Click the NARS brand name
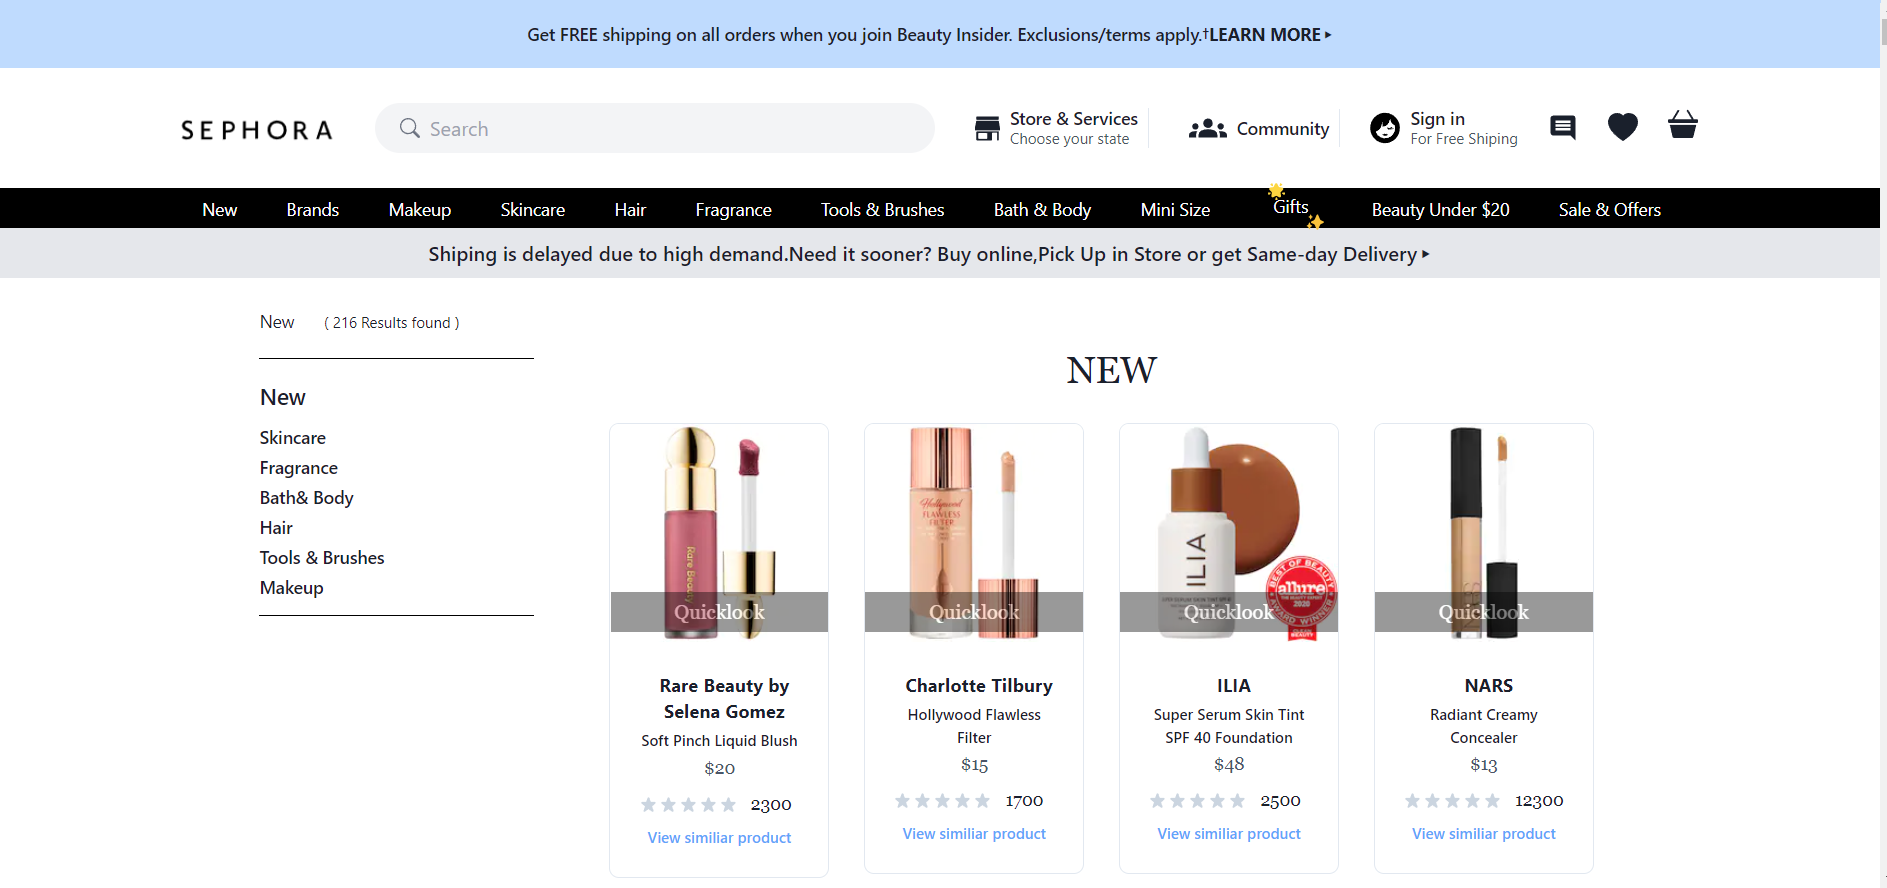The image size is (1887, 888). click(1489, 686)
